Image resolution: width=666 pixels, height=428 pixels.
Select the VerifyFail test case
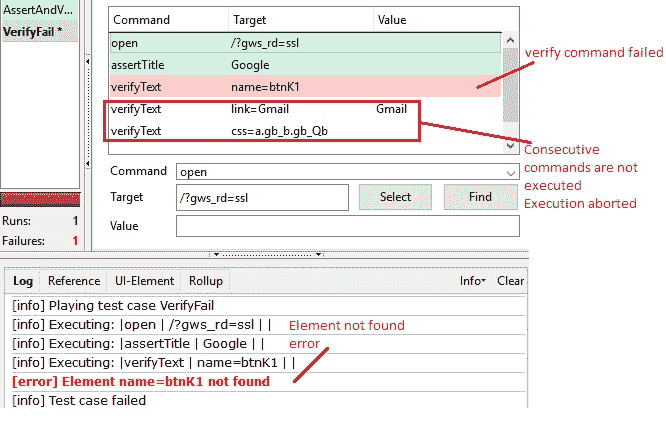pos(40,31)
